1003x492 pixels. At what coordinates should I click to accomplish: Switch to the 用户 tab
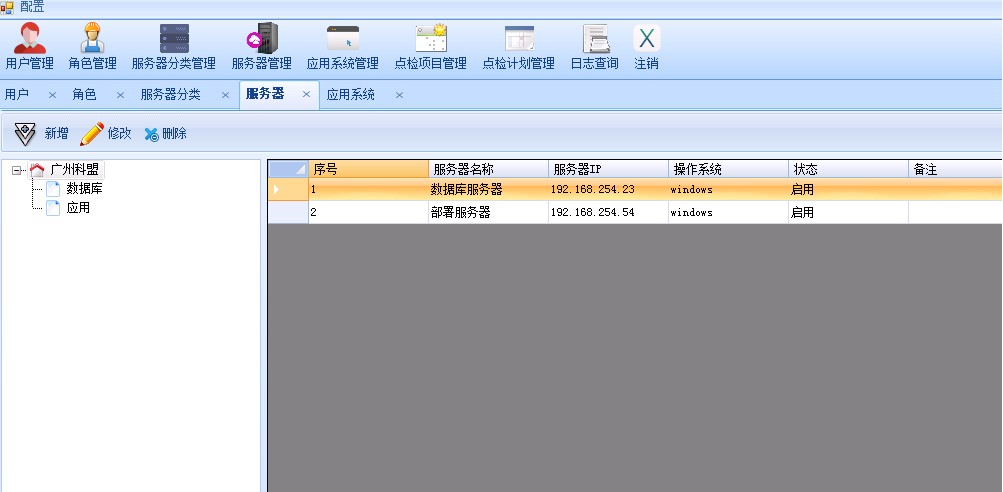coord(17,95)
